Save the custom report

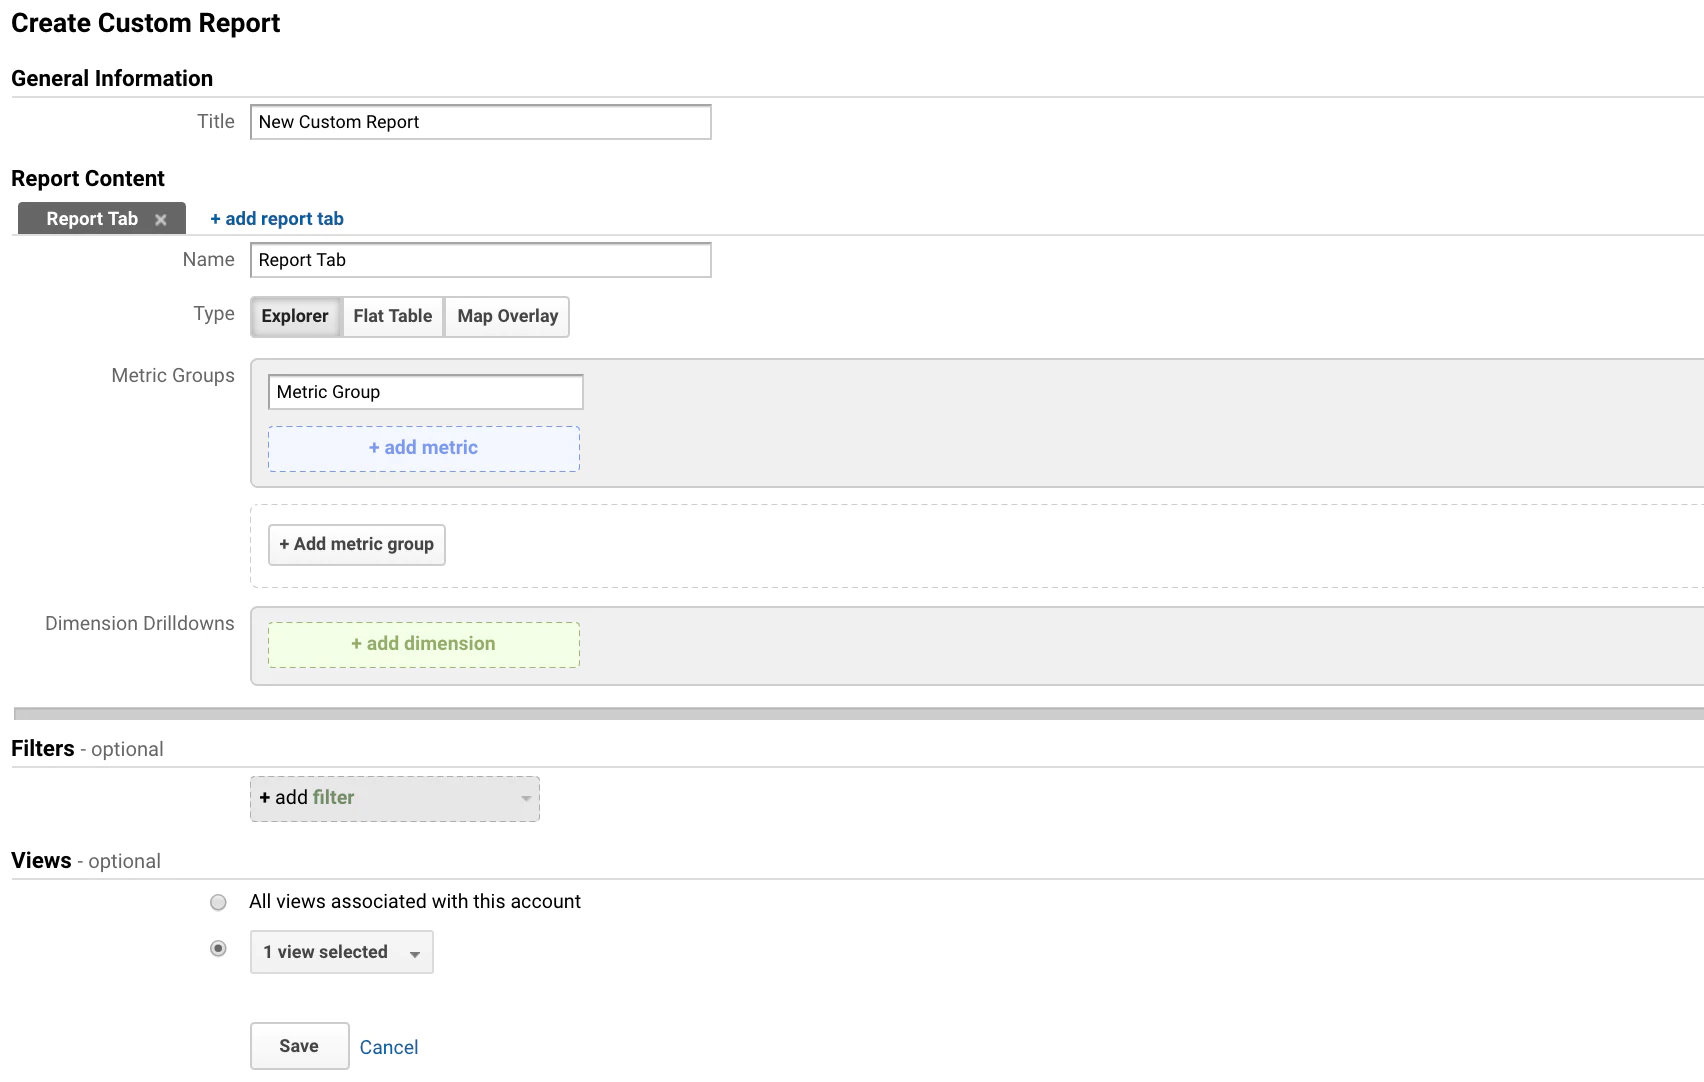click(x=299, y=1047)
